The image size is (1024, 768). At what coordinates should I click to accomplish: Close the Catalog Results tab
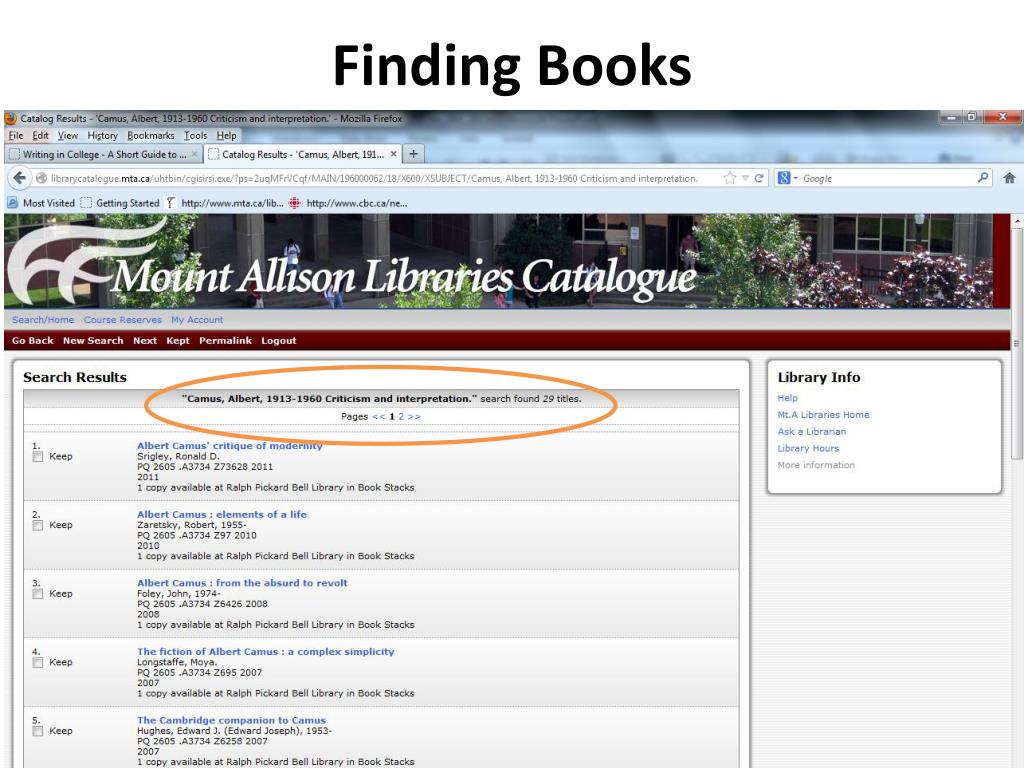(393, 154)
